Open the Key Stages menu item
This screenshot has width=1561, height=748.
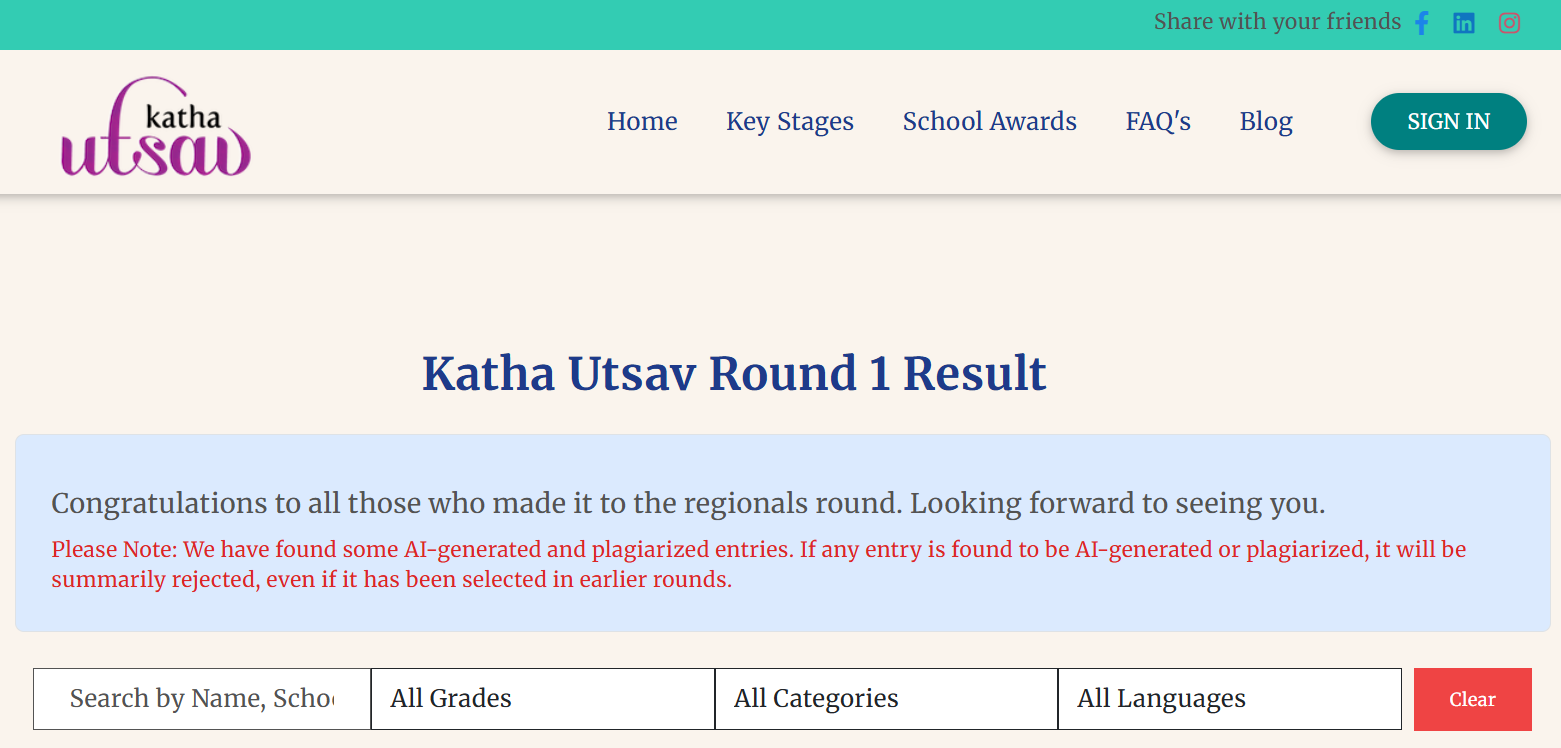pyautogui.click(x=790, y=122)
